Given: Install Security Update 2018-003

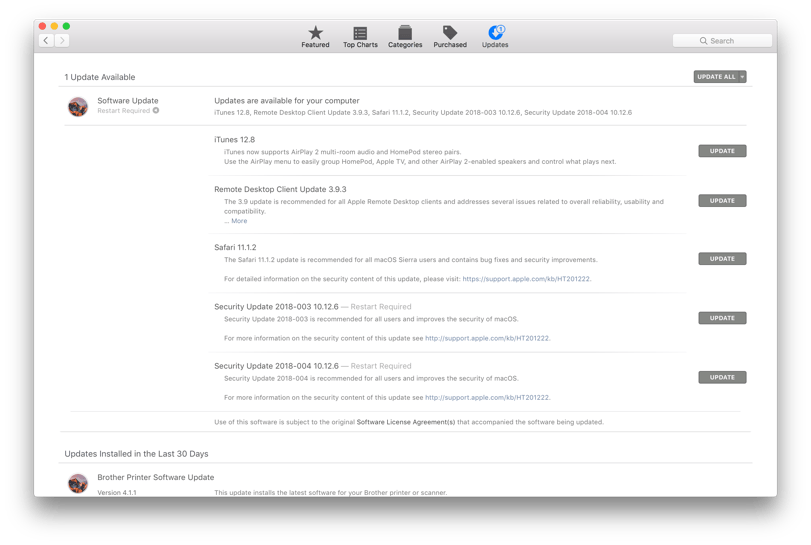Looking at the screenshot, I should [x=722, y=318].
